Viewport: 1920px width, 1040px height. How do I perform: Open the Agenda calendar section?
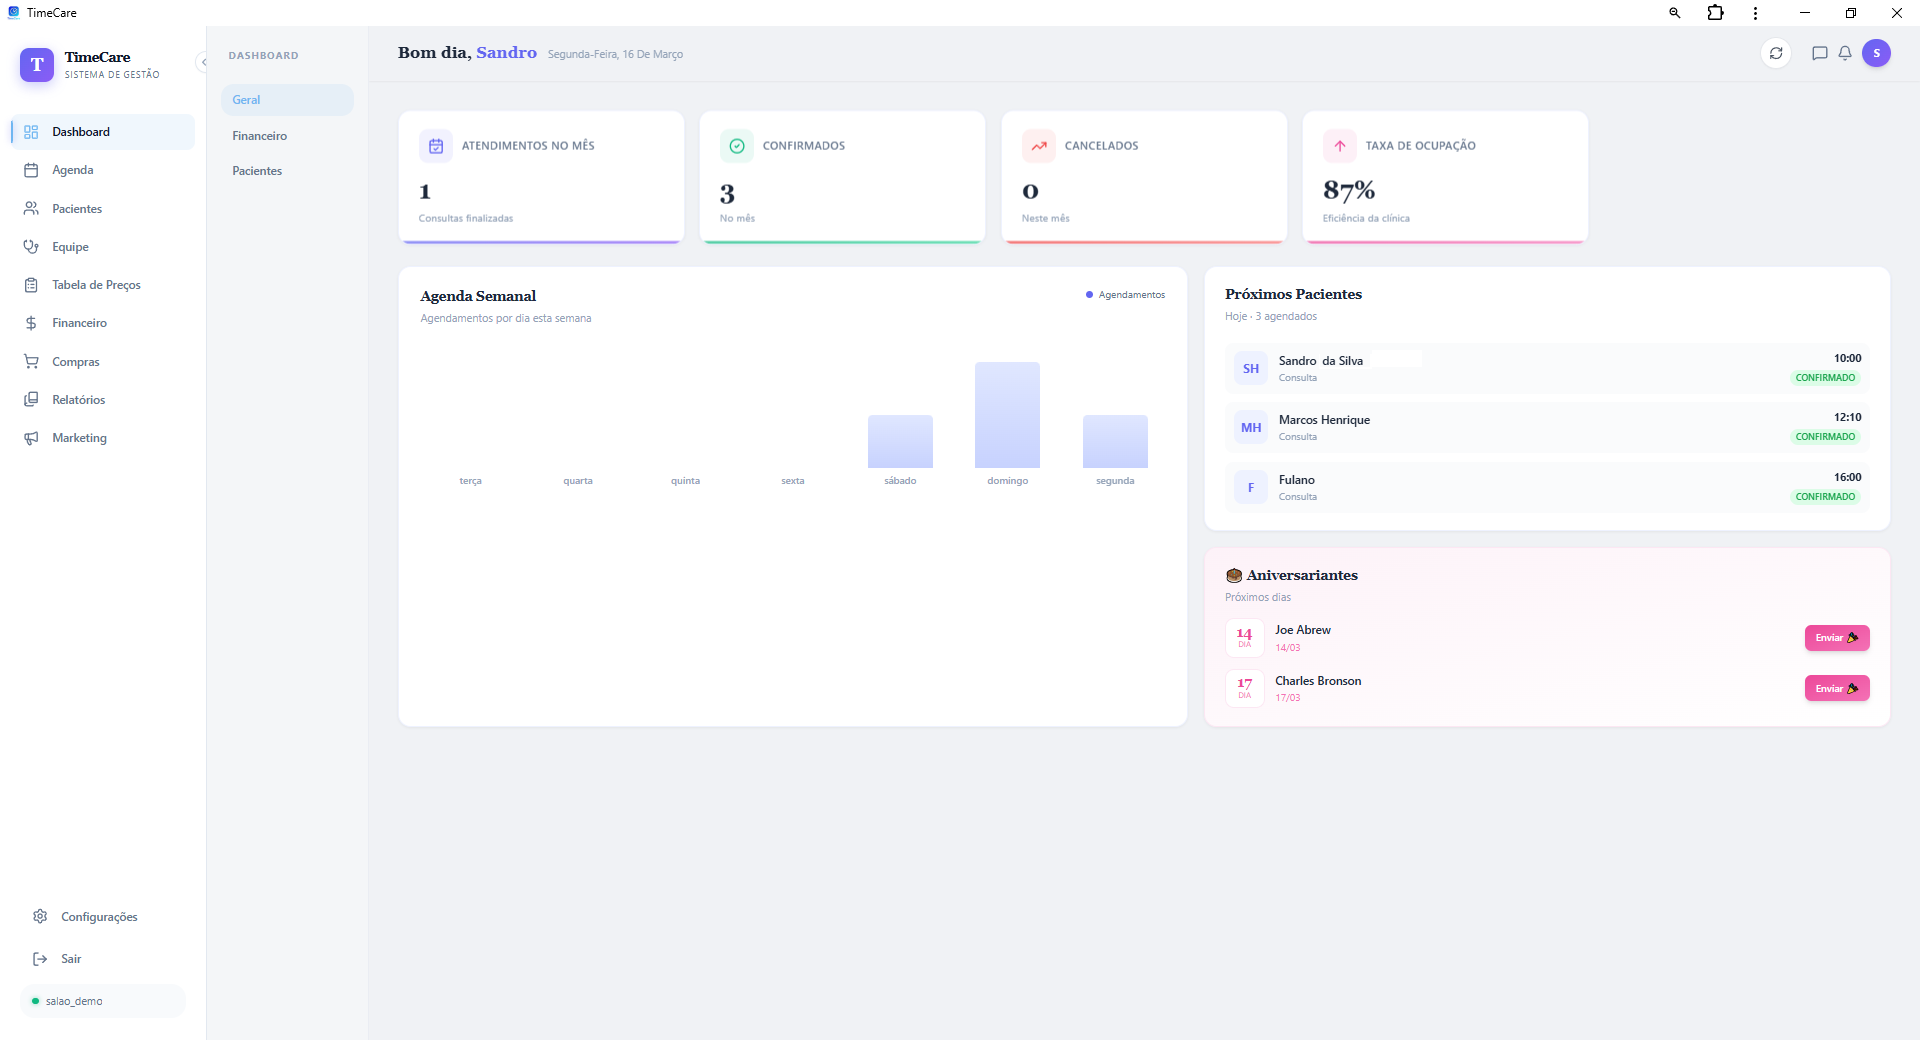(71, 170)
